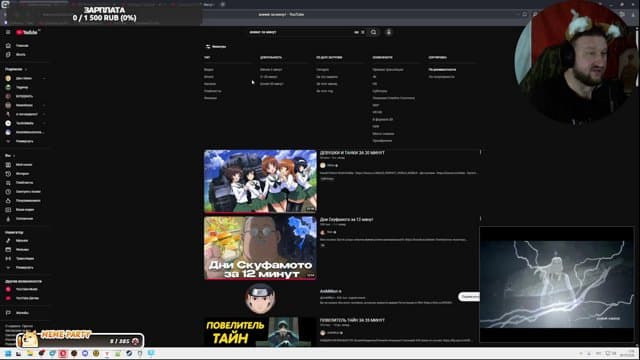Viewport: 640px width, 360px height.
Task: Open three-dots menu for Дни Скуфамото video
Action: coord(480,219)
